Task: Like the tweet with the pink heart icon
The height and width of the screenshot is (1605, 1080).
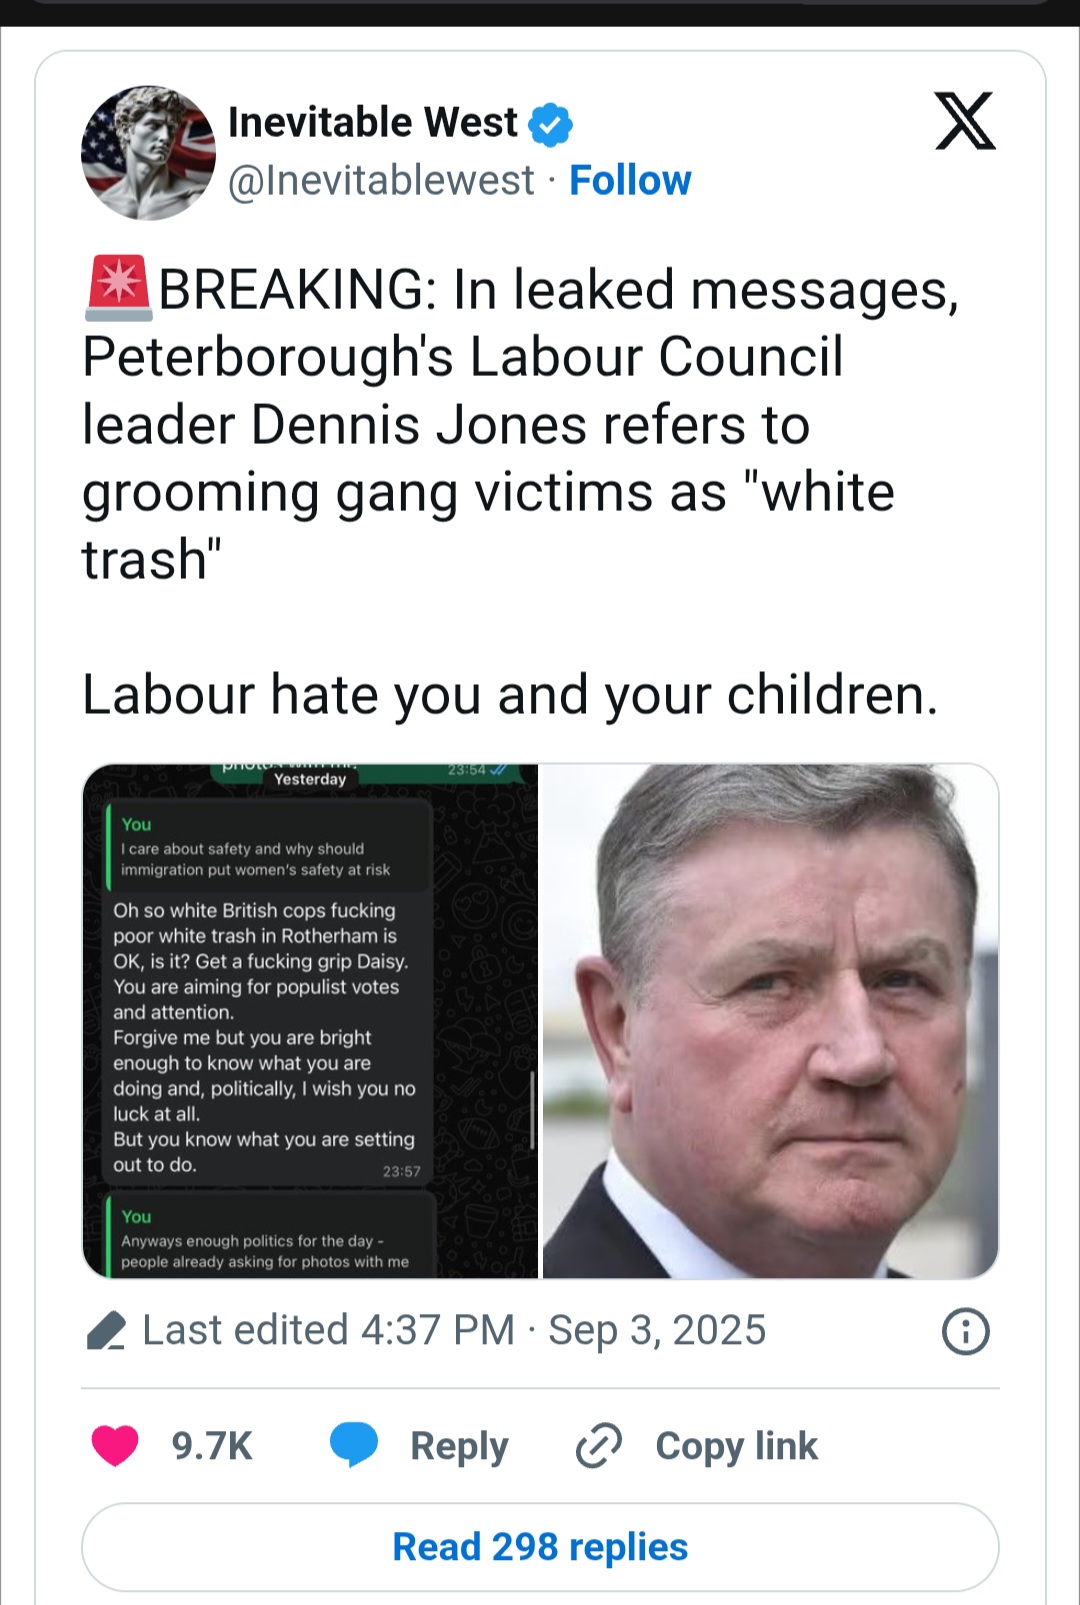Action: pos(115,1446)
